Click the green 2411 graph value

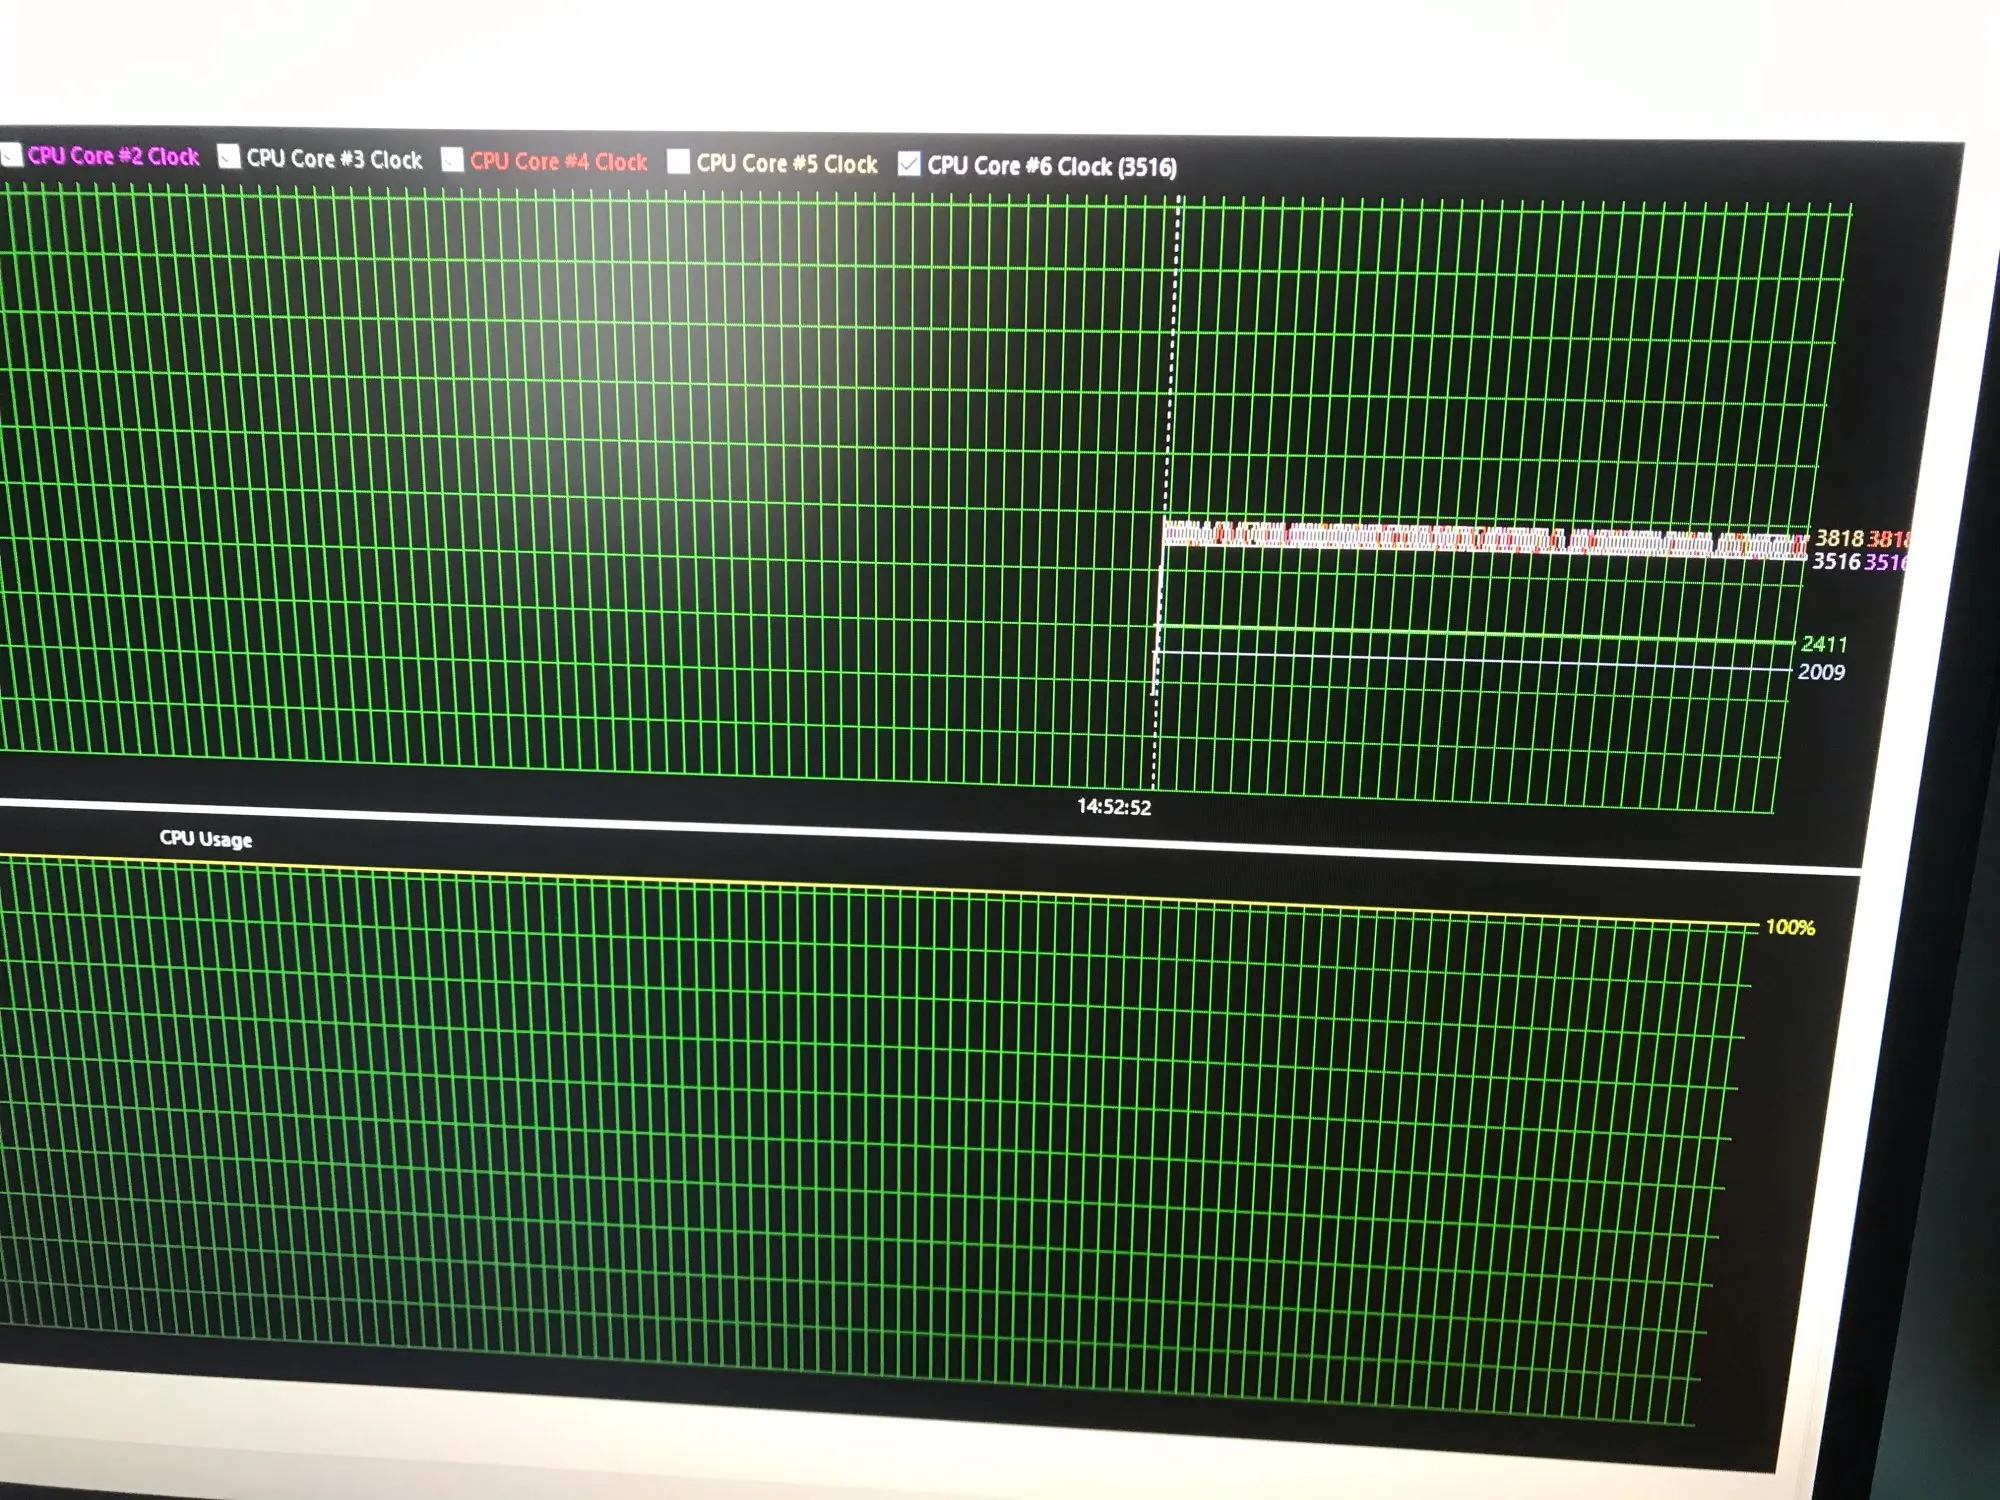1823,644
